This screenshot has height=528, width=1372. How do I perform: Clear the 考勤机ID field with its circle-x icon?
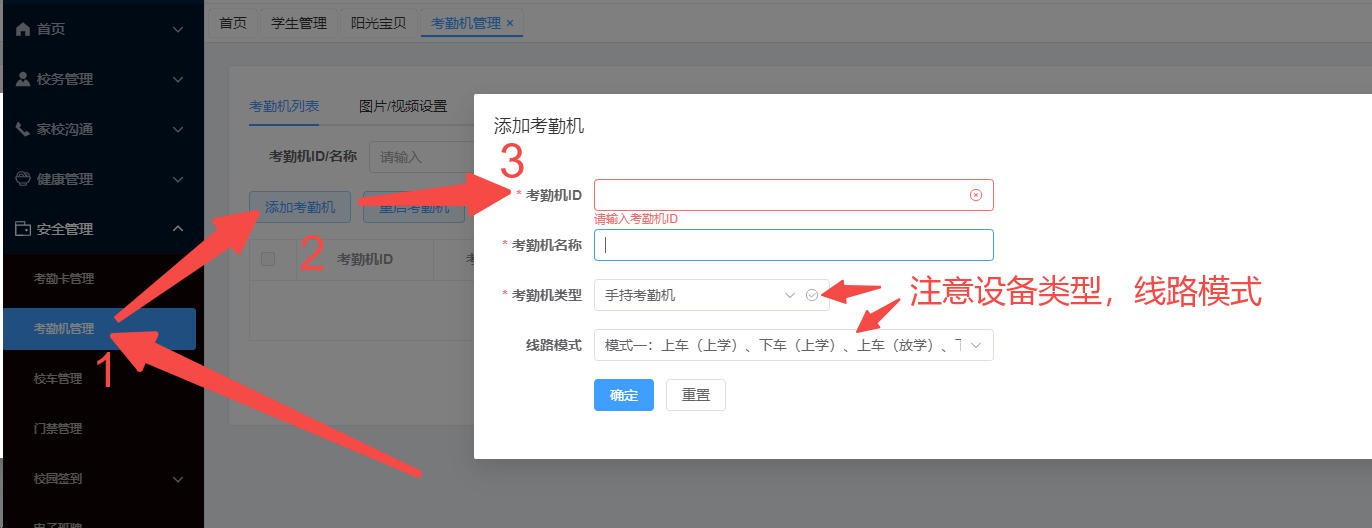pos(976,195)
